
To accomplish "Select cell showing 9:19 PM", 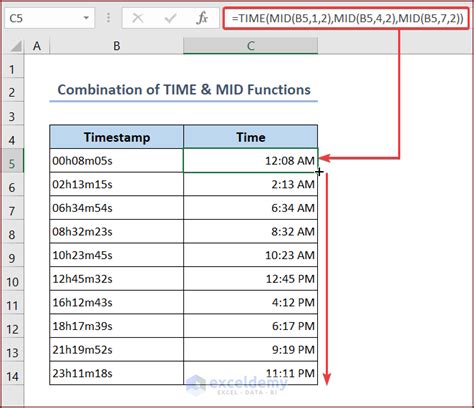I will point(251,350).
